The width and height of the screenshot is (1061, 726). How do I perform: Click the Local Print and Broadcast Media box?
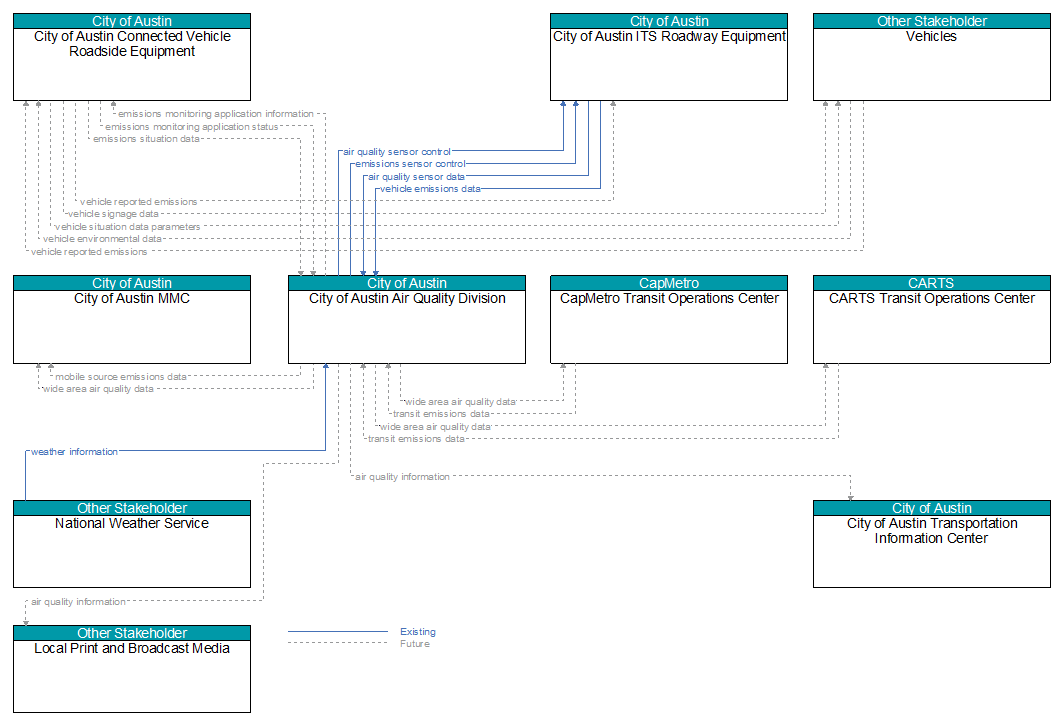tap(132, 669)
